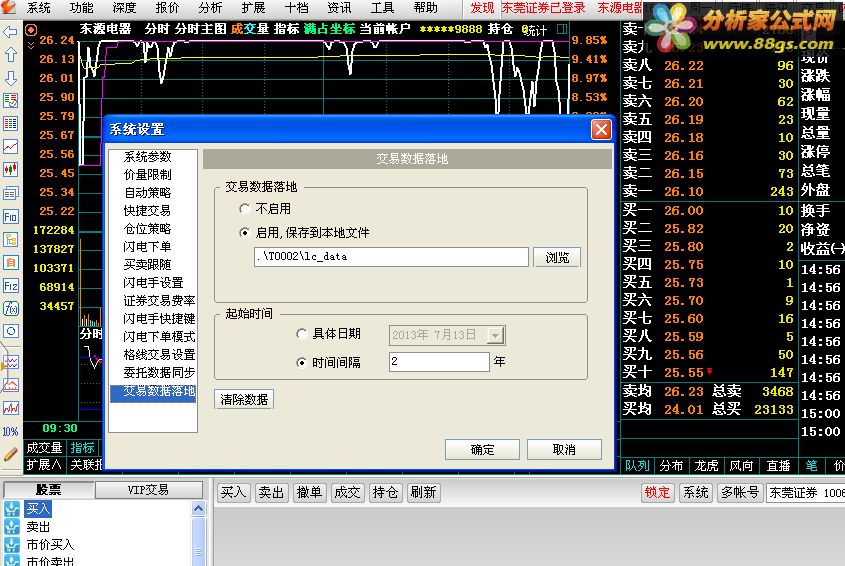Image resolution: width=845 pixels, height=566 pixels.
Task: Open the f(x) formula sidebar icon
Action: pyautogui.click(x=10, y=308)
